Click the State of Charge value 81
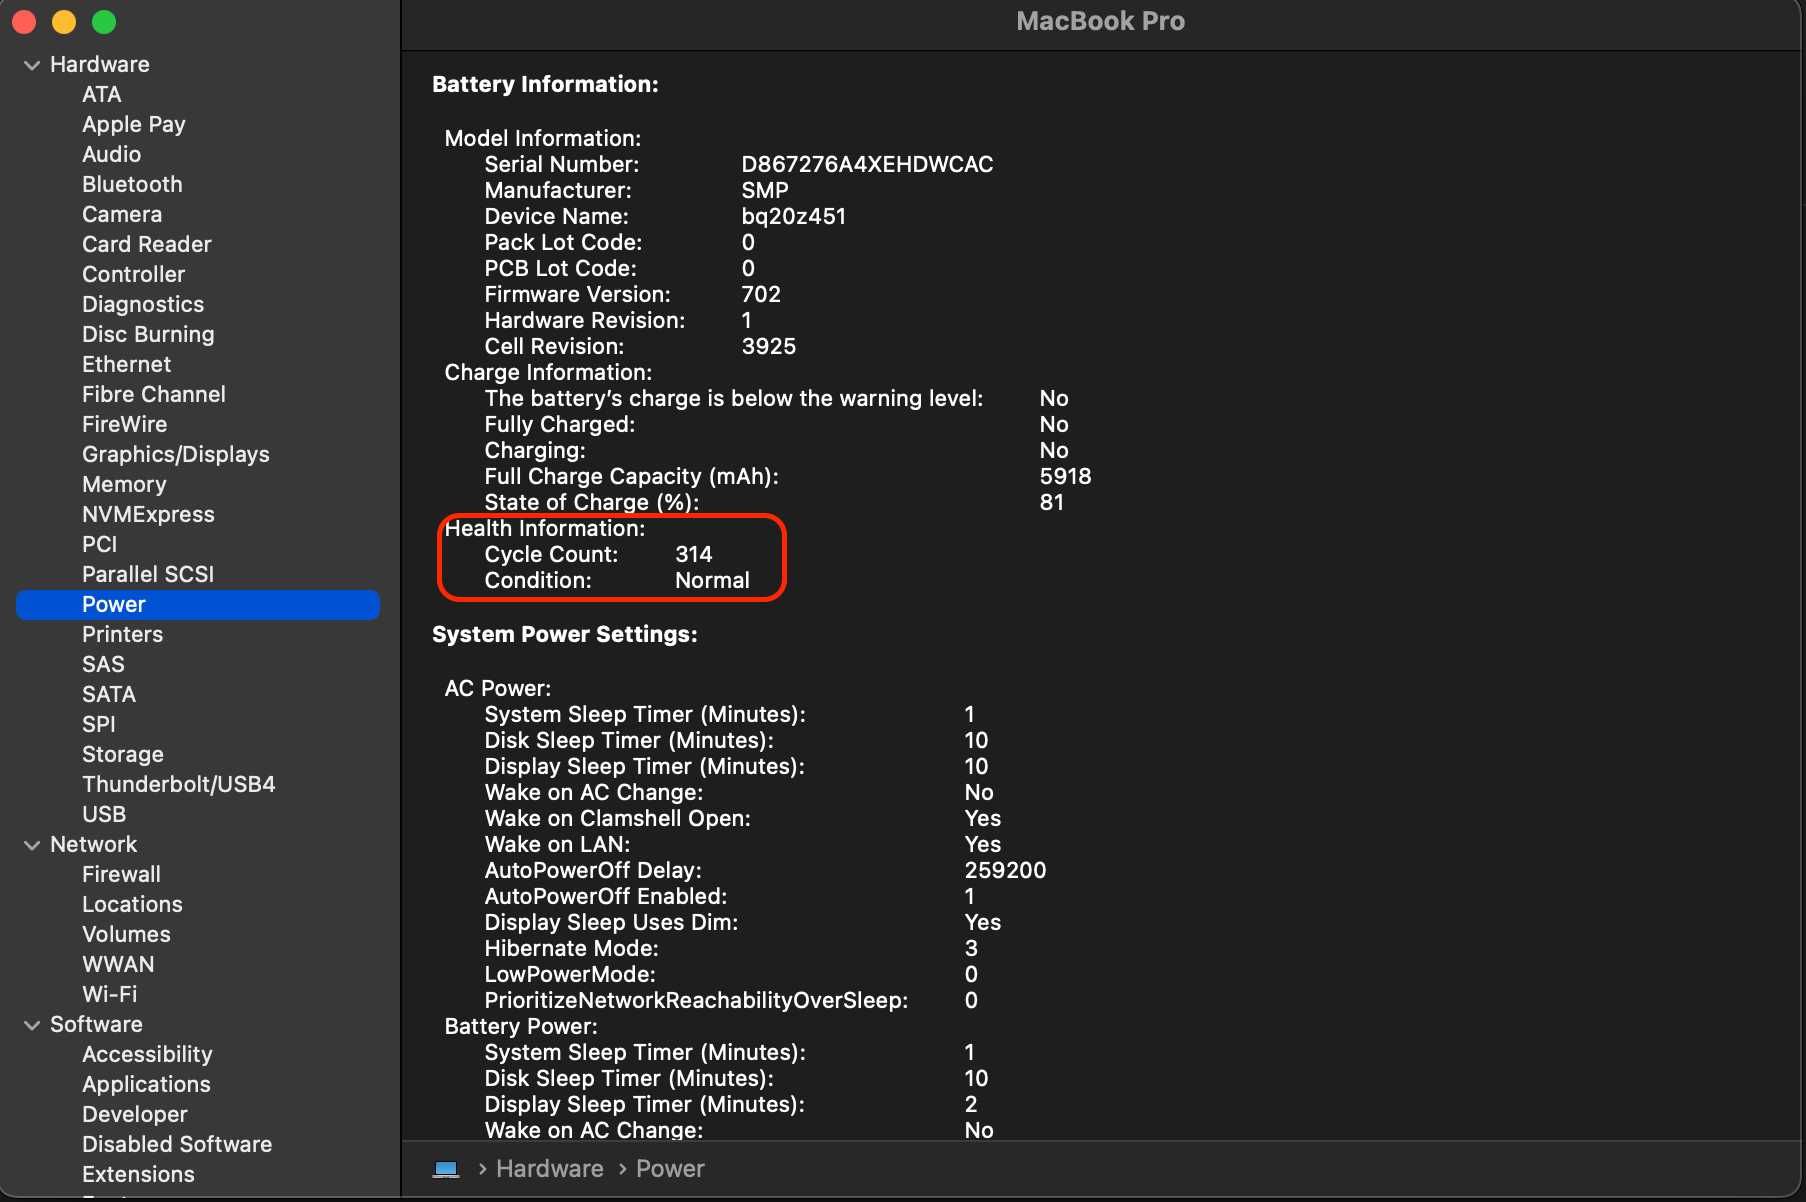The height and width of the screenshot is (1202, 1806). pos(1051,503)
